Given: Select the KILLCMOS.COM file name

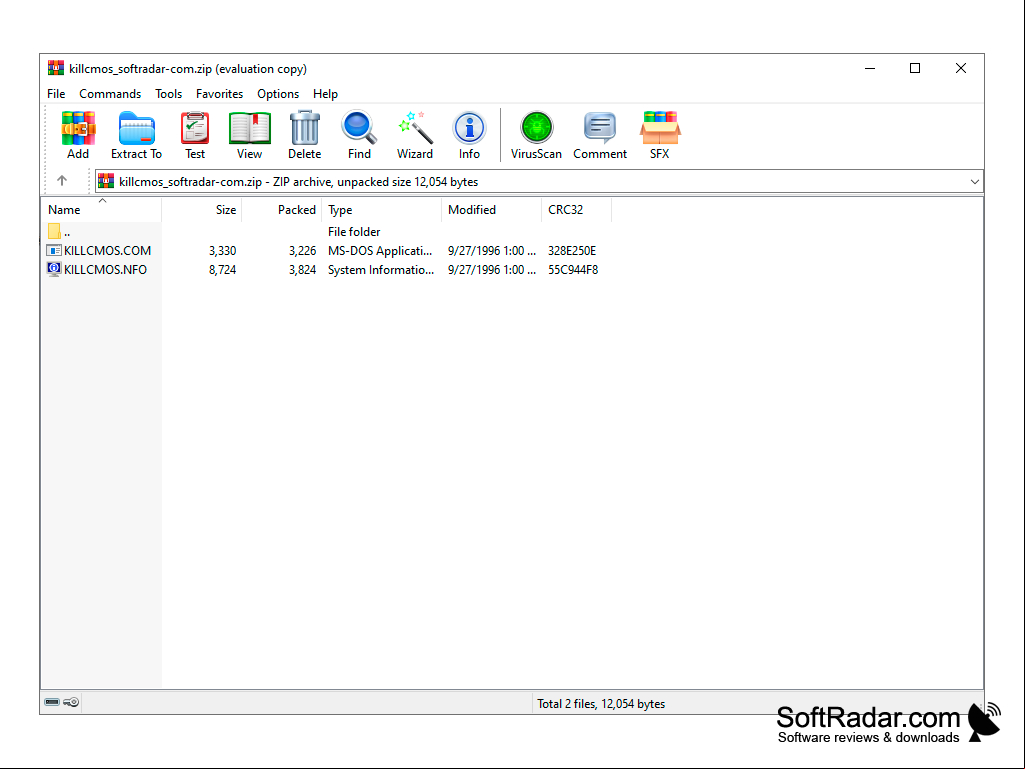Looking at the screenshot, I should pos(107,250).
